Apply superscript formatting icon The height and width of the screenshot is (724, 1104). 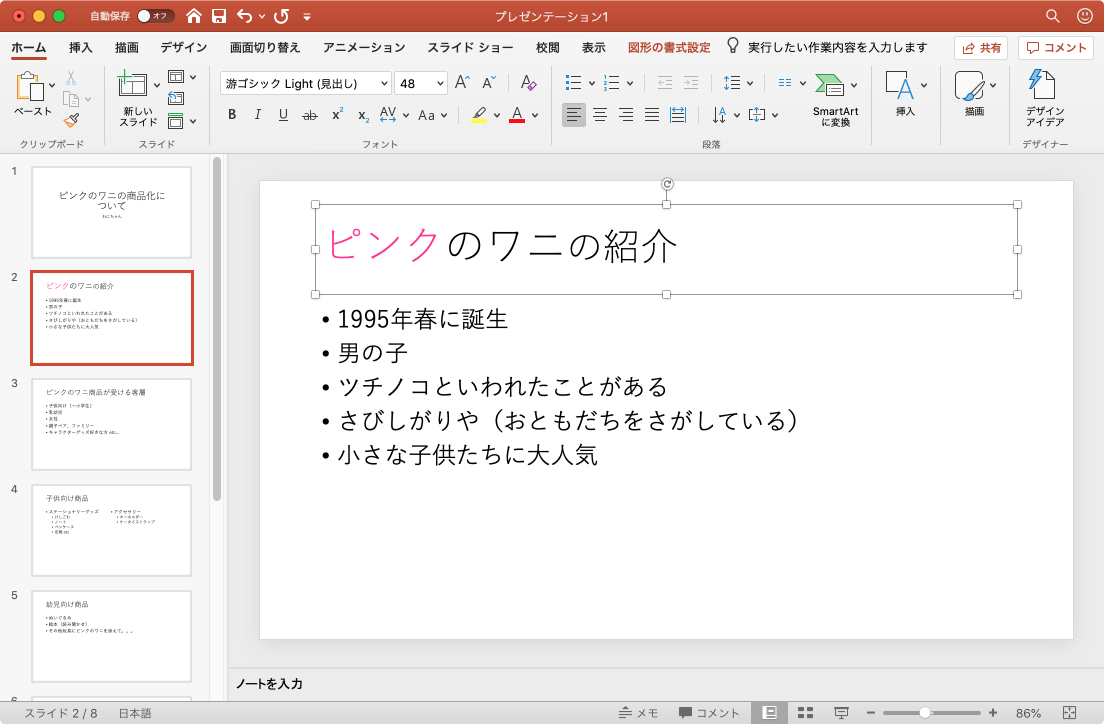[x=337, y=115]
